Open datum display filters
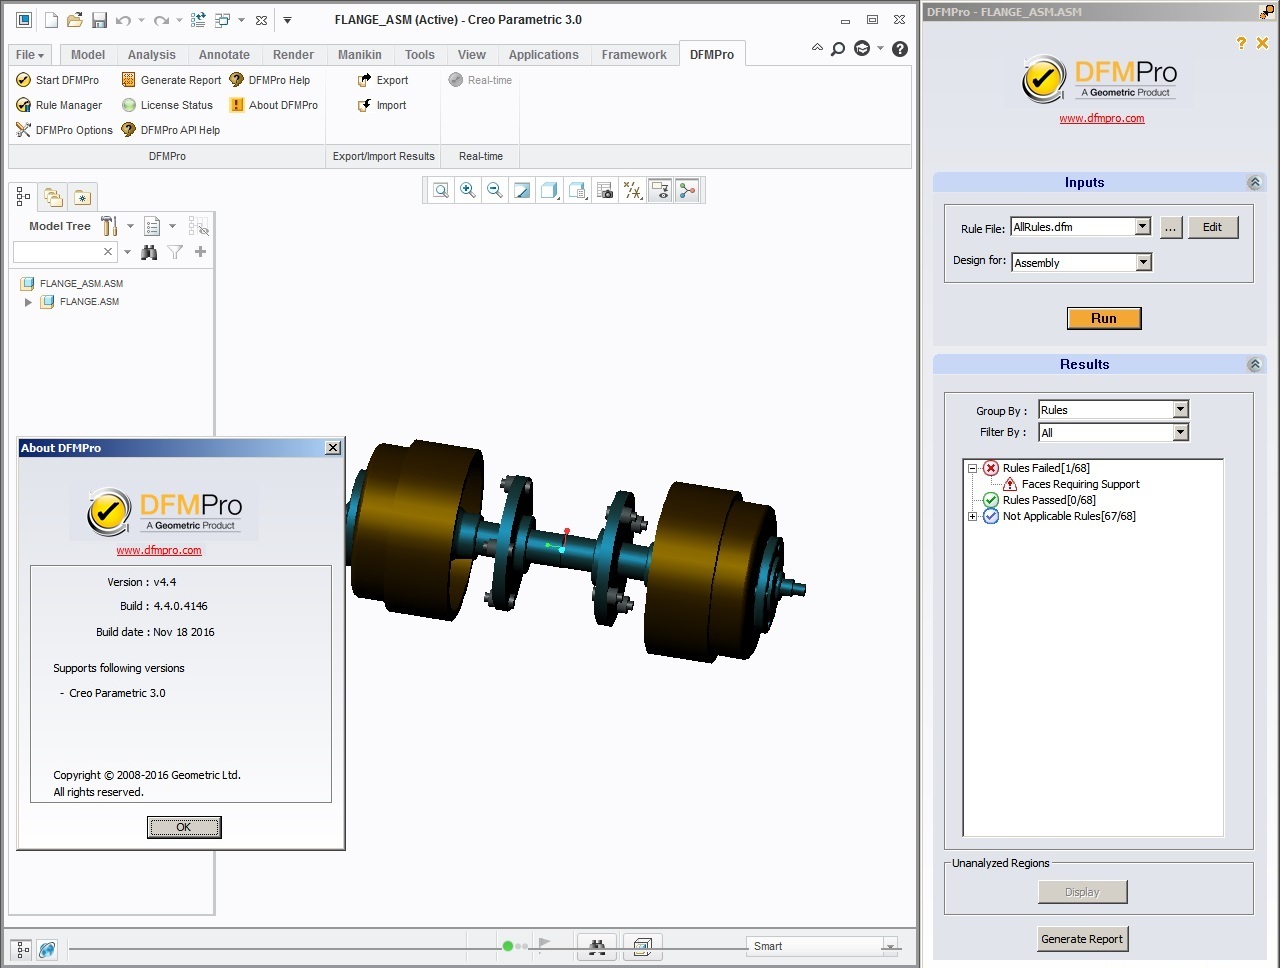 (632, 190)
